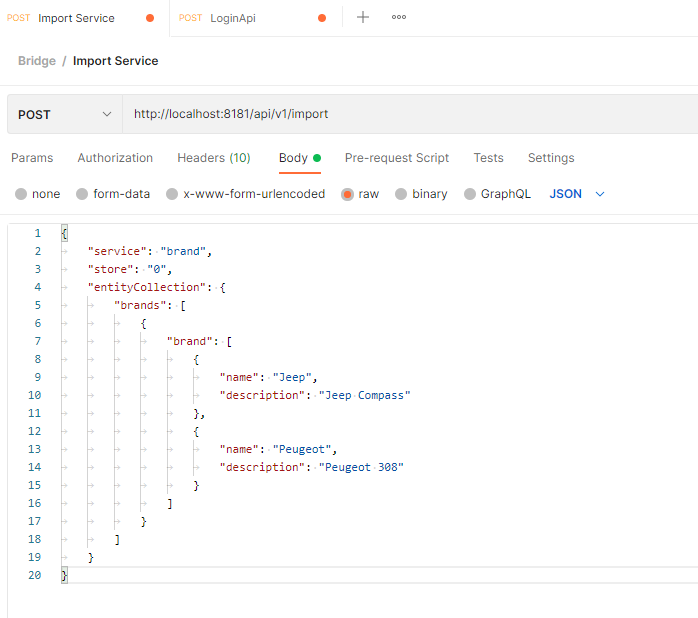Open a new request tab with plus icon
This screenshot has width=698, height=618.
point(363,17)
